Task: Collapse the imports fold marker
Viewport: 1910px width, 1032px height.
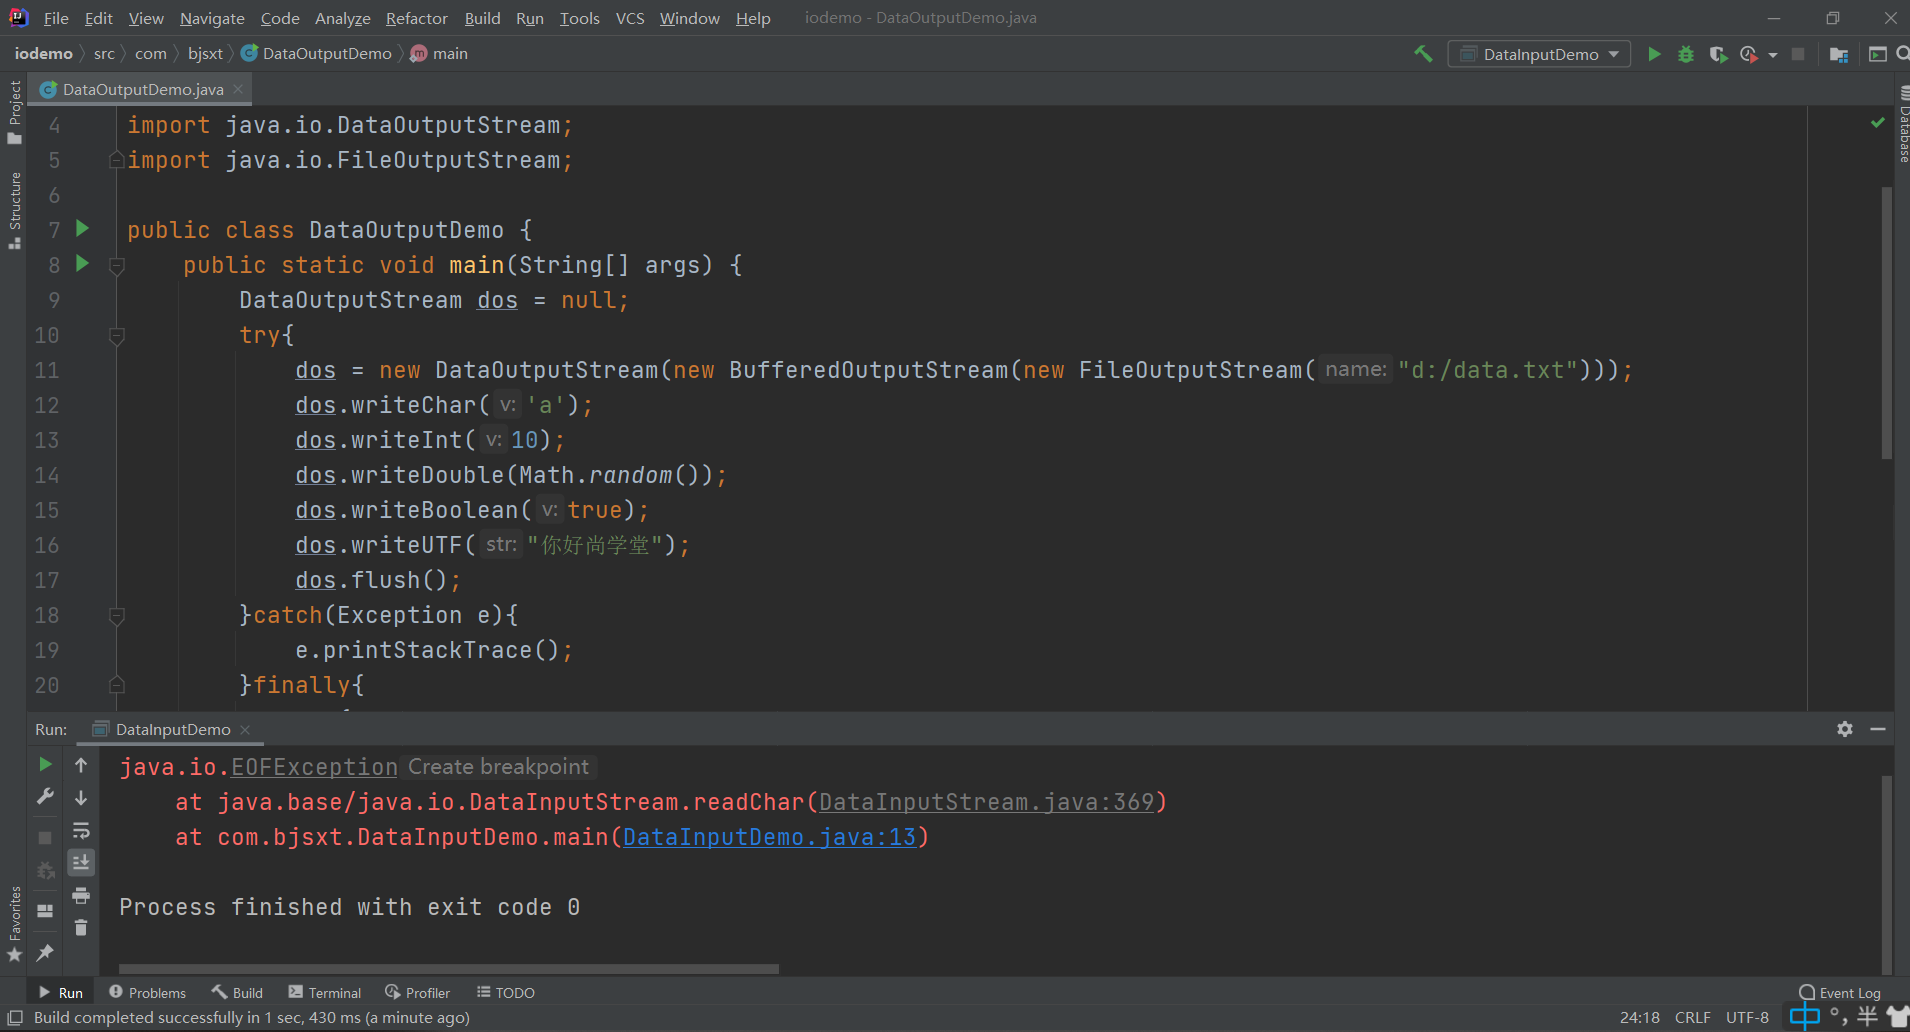Action: (x=116, y=160)
